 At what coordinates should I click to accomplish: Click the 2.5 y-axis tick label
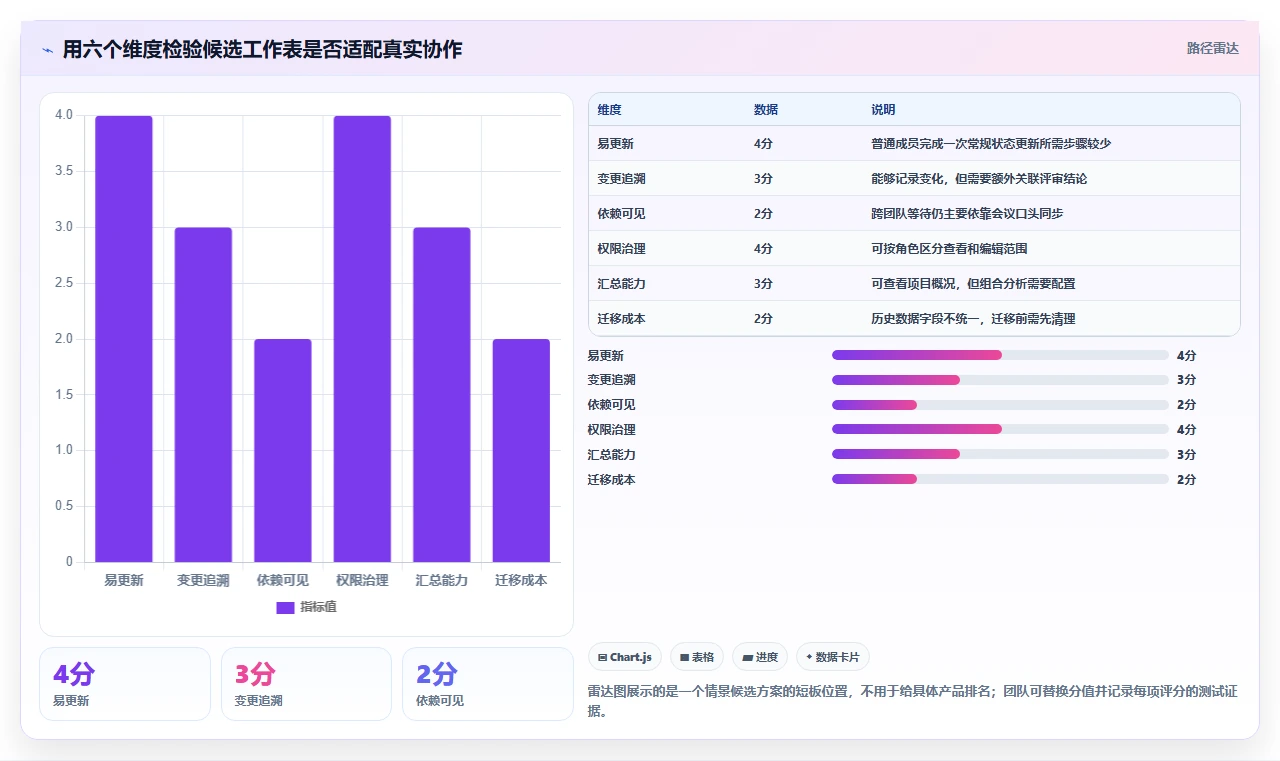click(x=64, y=283)
